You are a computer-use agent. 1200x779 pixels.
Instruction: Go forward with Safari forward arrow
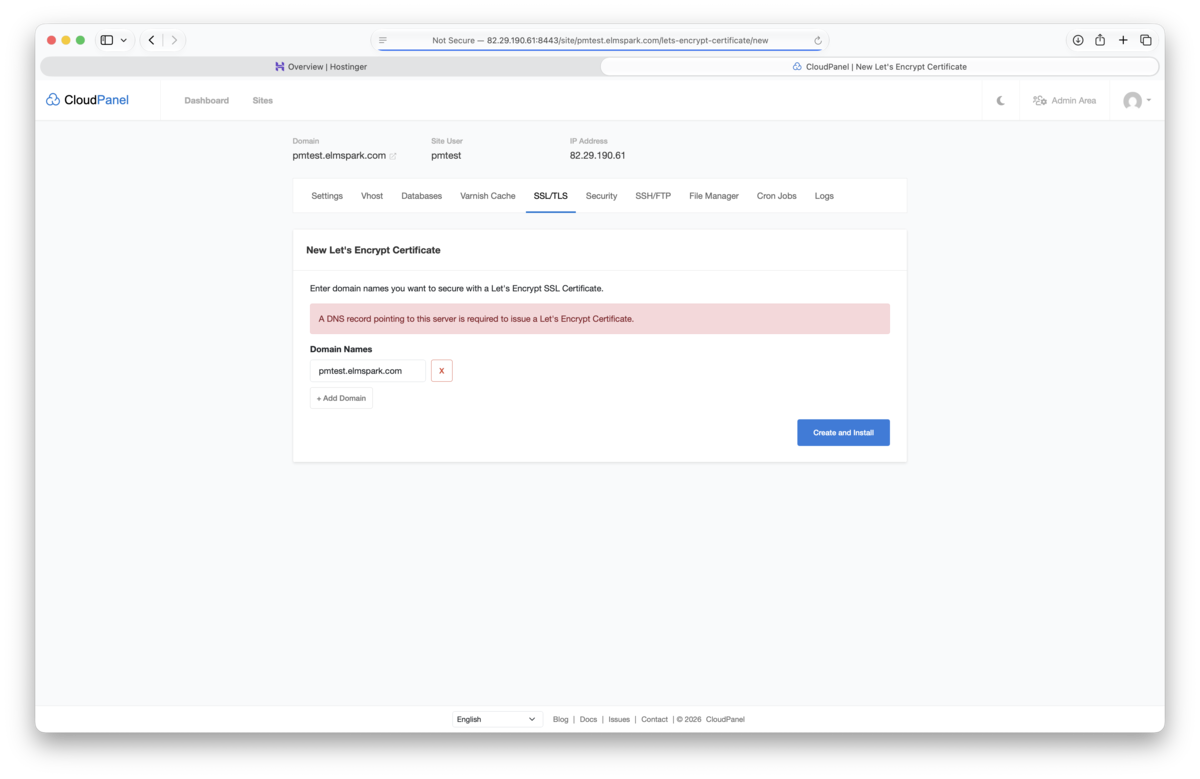(x=174, y=40)
